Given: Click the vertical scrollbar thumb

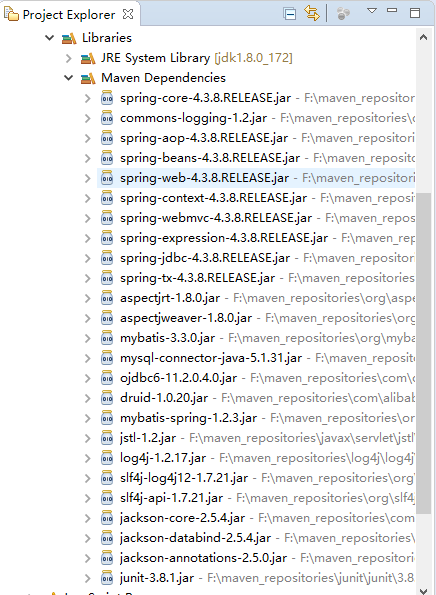Looking at the screenshot, I should click(x=423, y=353).
